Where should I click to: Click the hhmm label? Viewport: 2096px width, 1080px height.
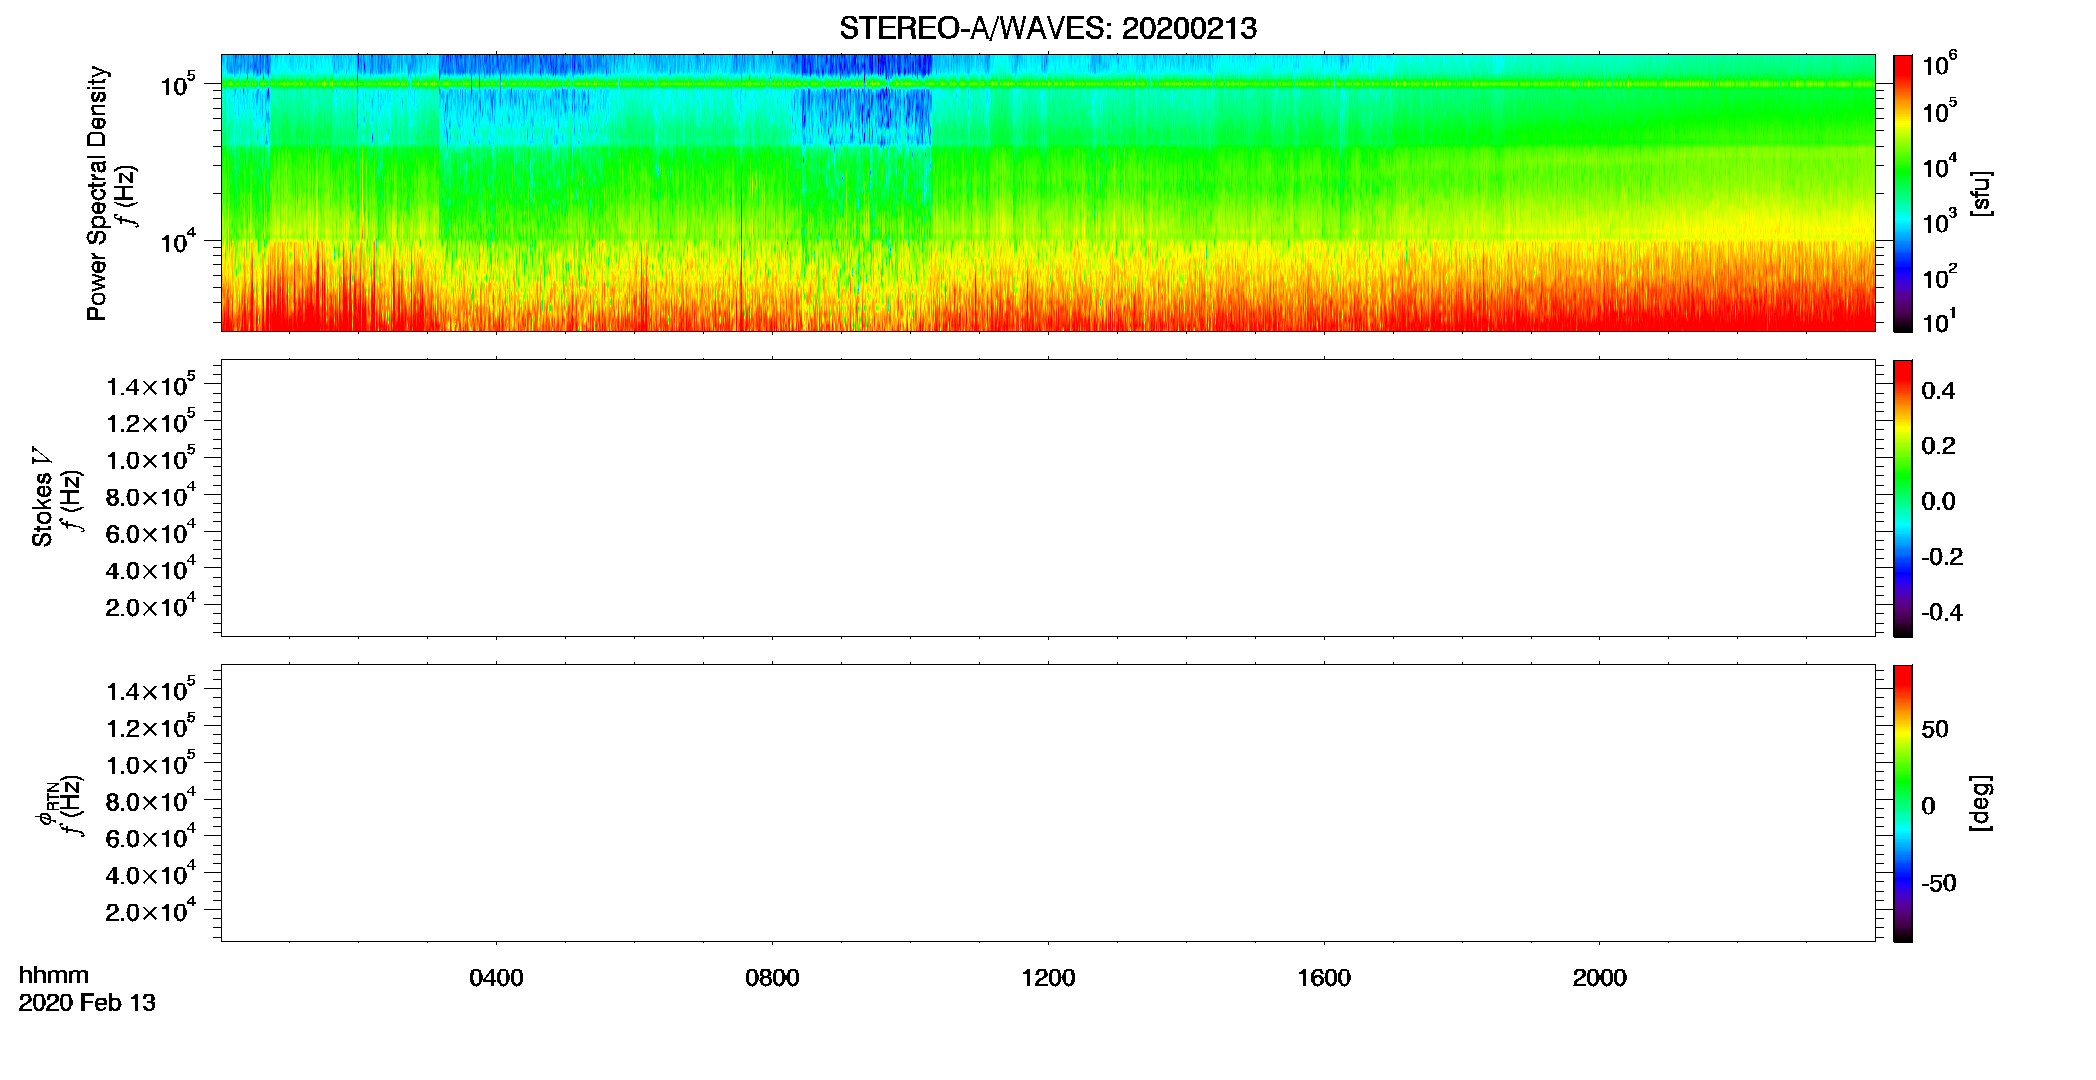coord(54,975)
